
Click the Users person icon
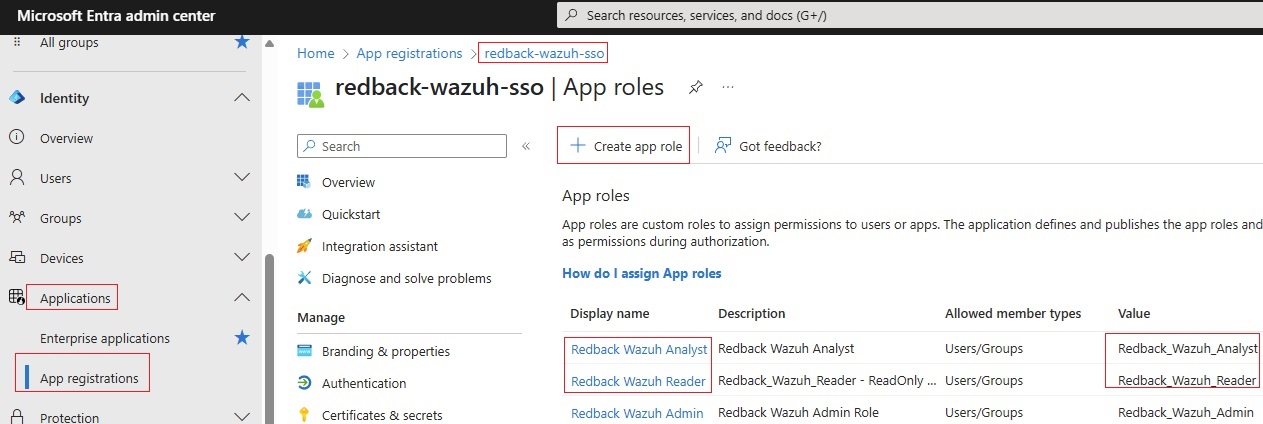16,178
